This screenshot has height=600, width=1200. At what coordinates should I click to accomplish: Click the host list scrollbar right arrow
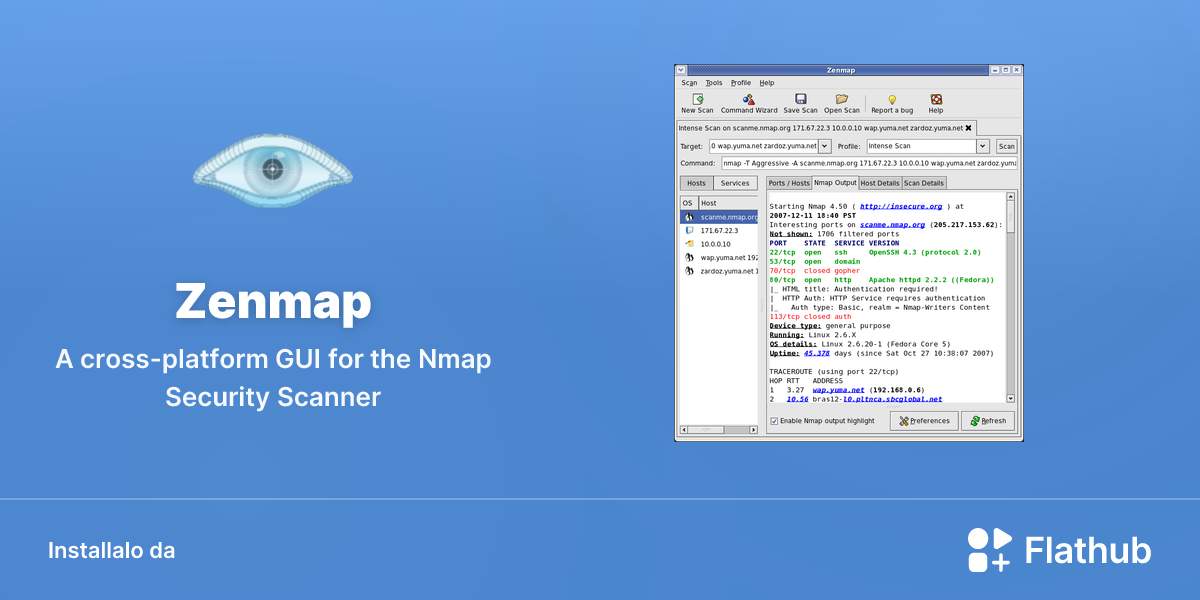pyautogui.click(x=754, y=429)
